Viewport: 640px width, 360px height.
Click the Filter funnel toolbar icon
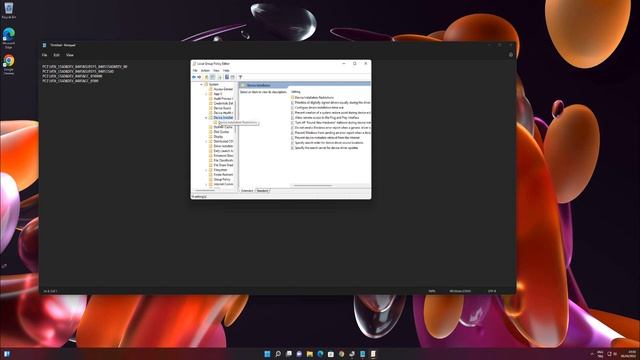point(240,77)
